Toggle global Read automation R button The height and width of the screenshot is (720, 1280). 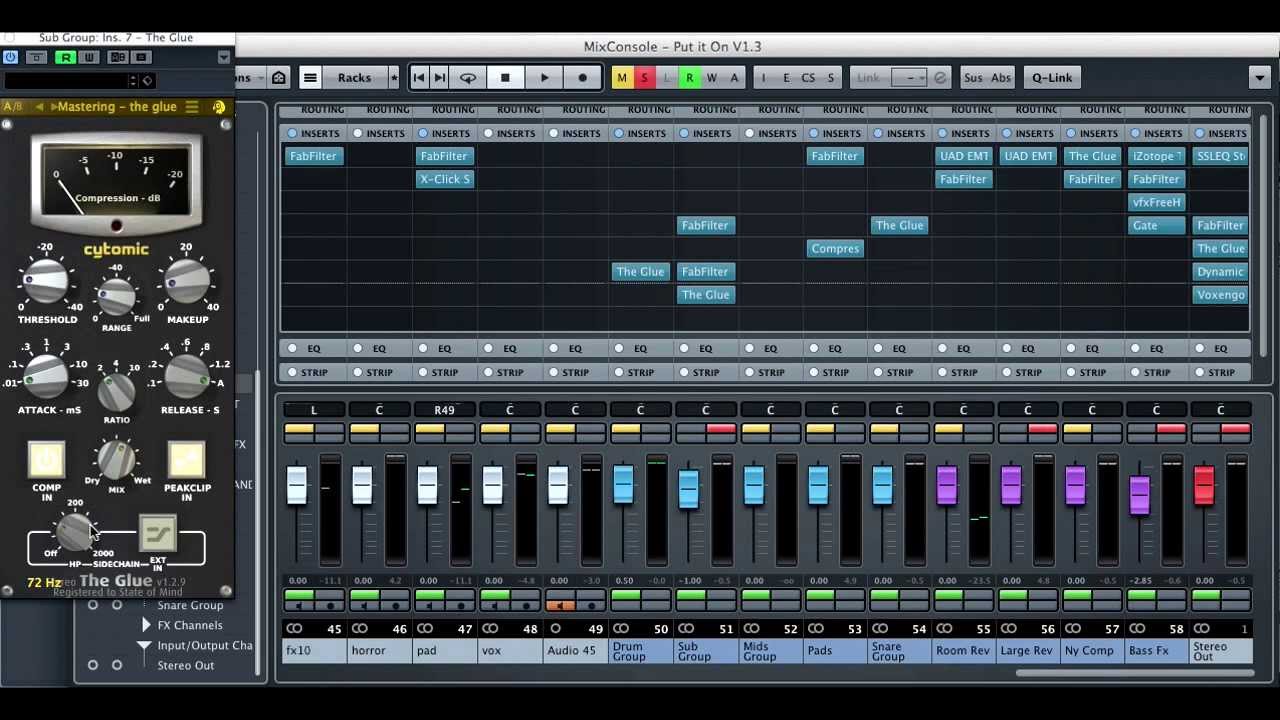[x=689, y=78]
